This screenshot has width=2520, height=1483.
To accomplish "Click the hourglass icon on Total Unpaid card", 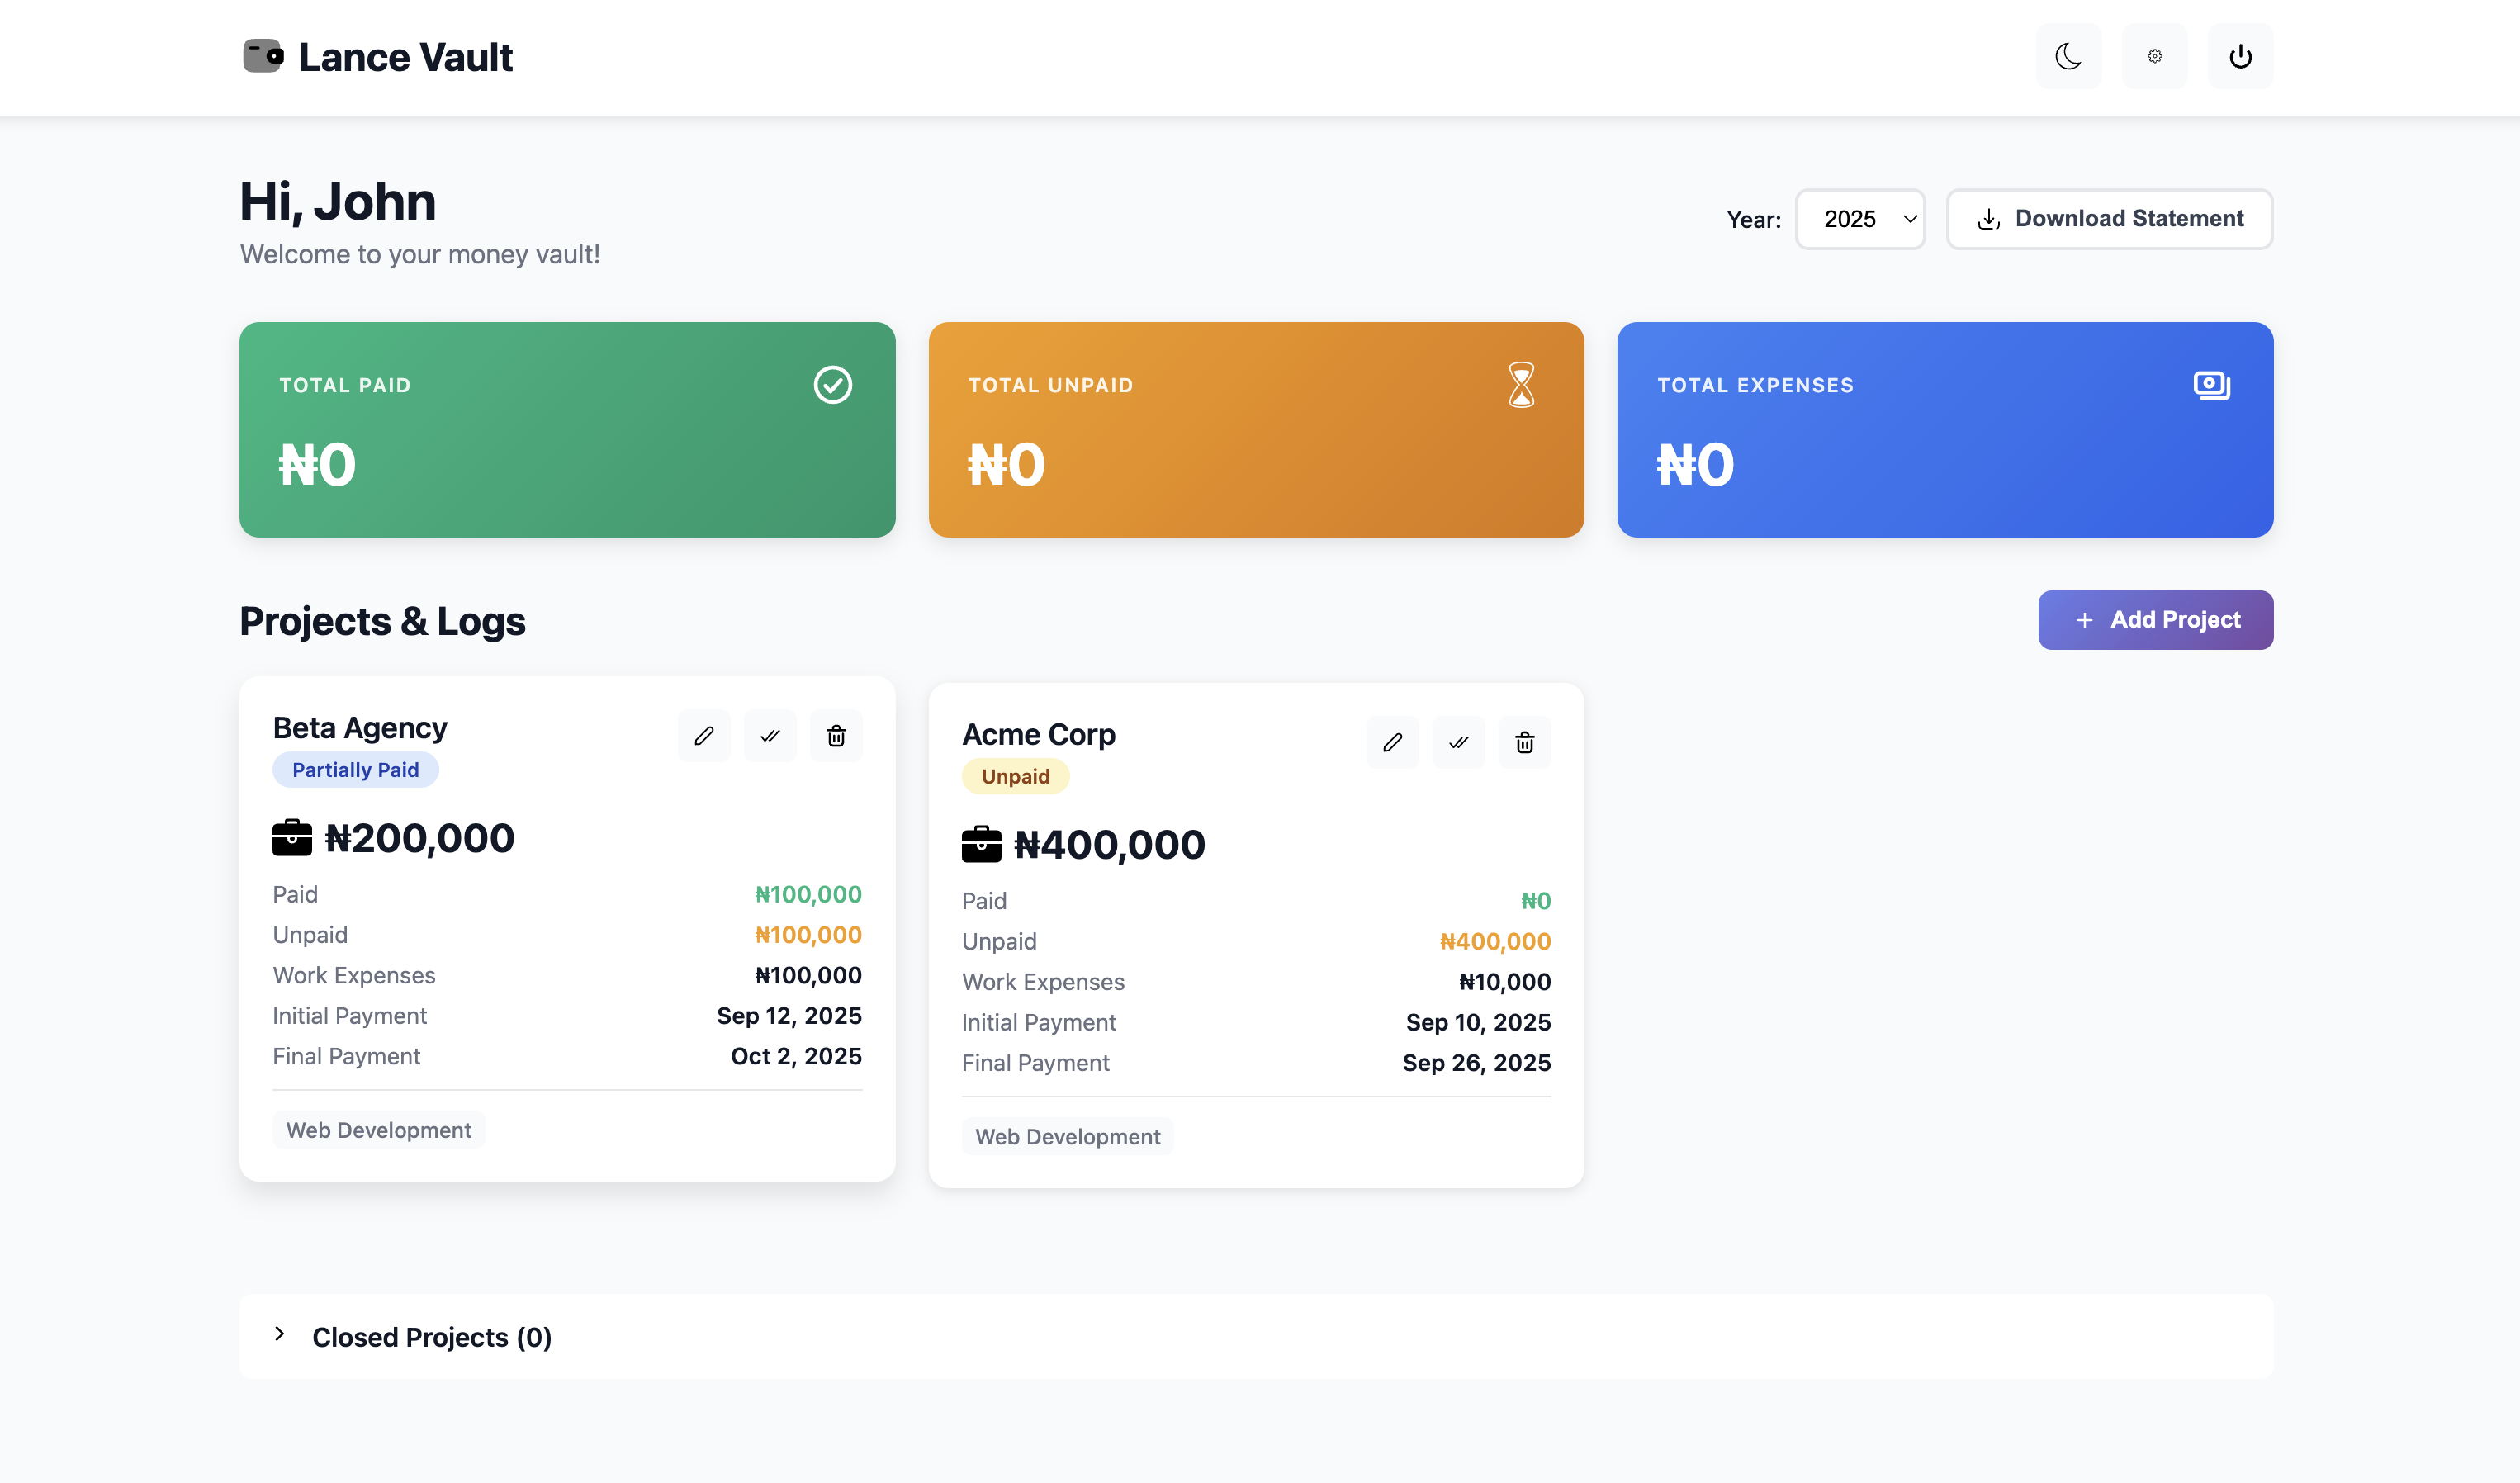I will tap(1521, 385).
